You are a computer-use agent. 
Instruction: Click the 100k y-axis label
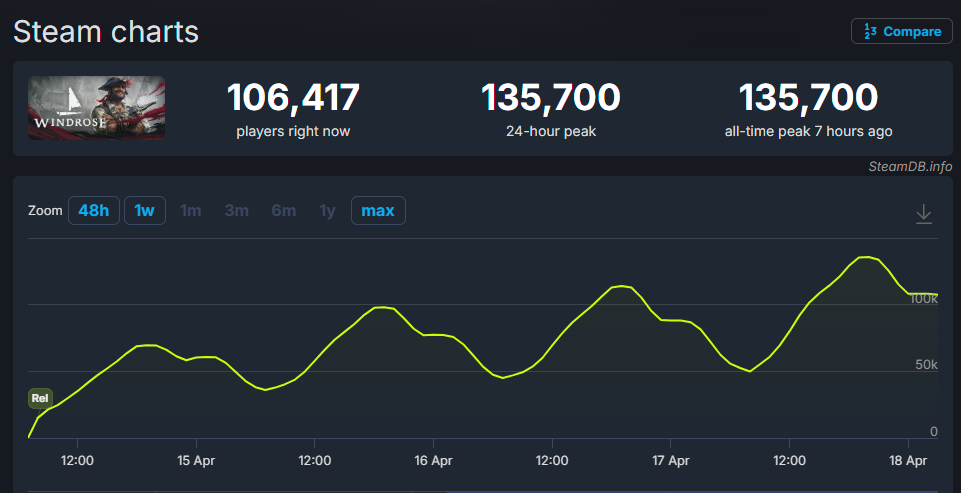pyautogui.click(x=923, y=299)
